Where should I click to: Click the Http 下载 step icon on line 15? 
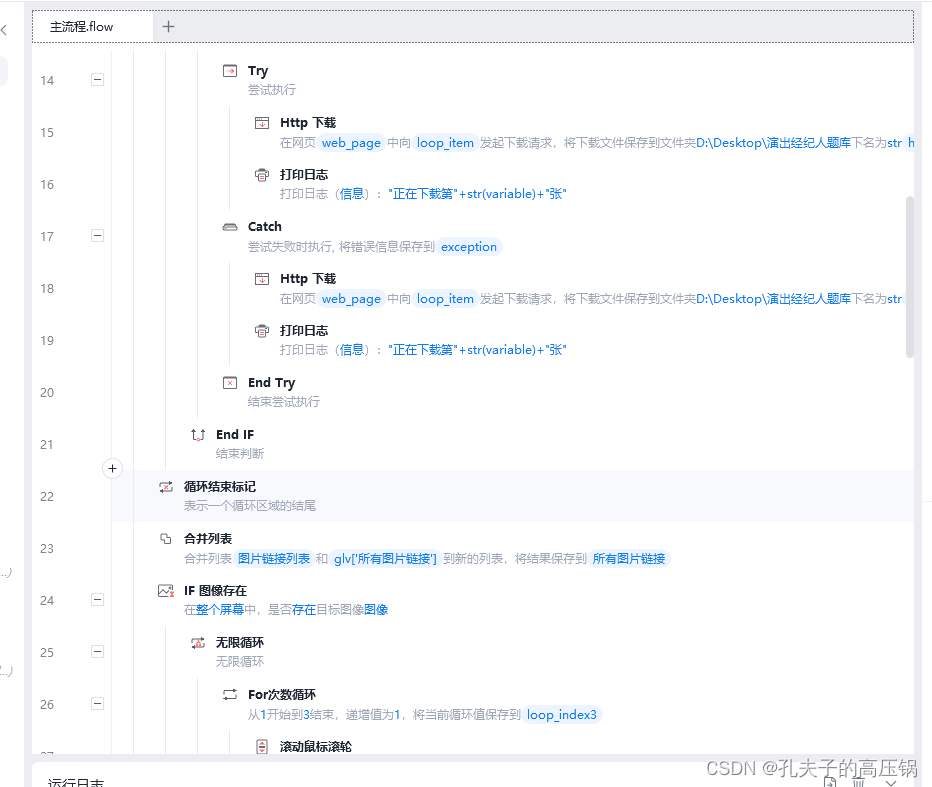pos(261,121)
